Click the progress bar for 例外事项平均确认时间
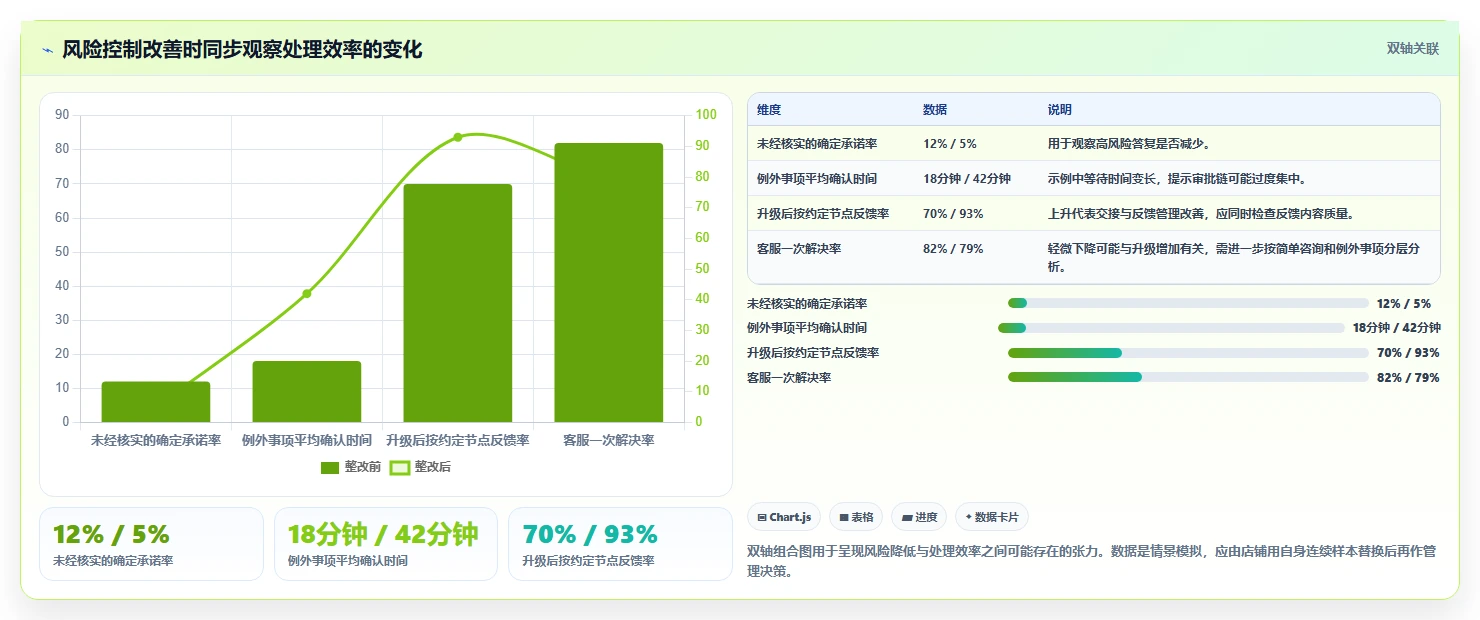The image size is (1480, 620). (x=1171, y=327)
